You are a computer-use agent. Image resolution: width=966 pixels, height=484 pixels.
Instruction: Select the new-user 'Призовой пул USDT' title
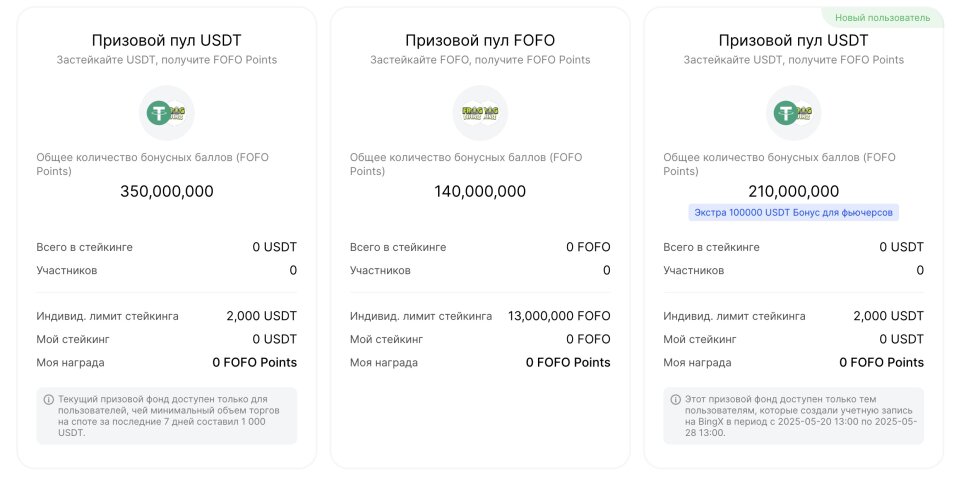coord(794,41)
